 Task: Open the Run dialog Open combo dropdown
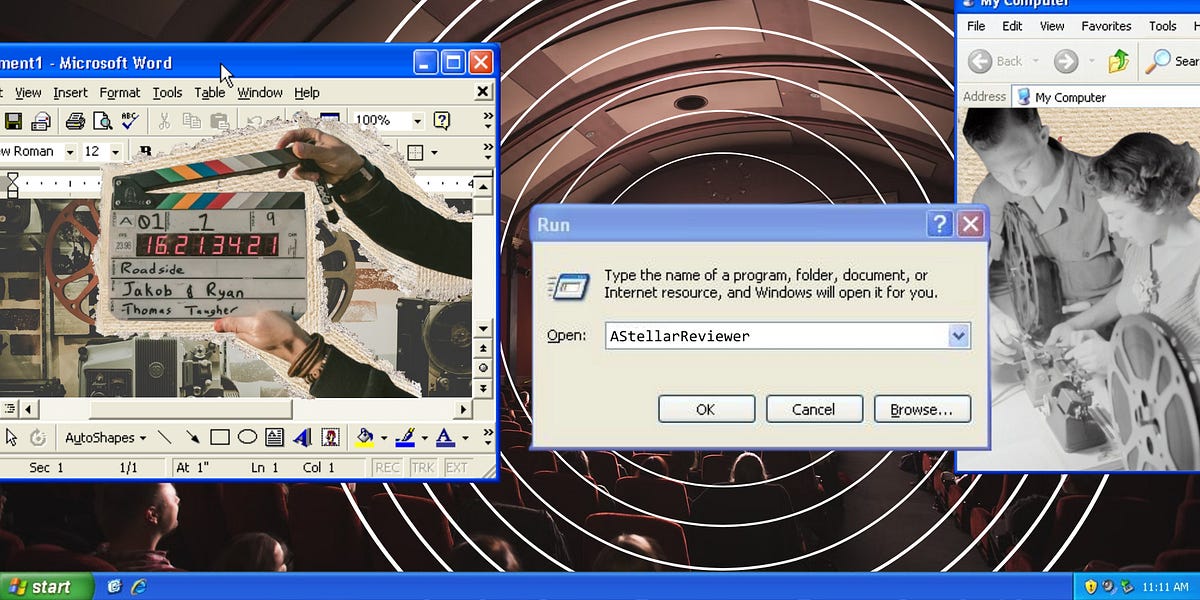959,336
